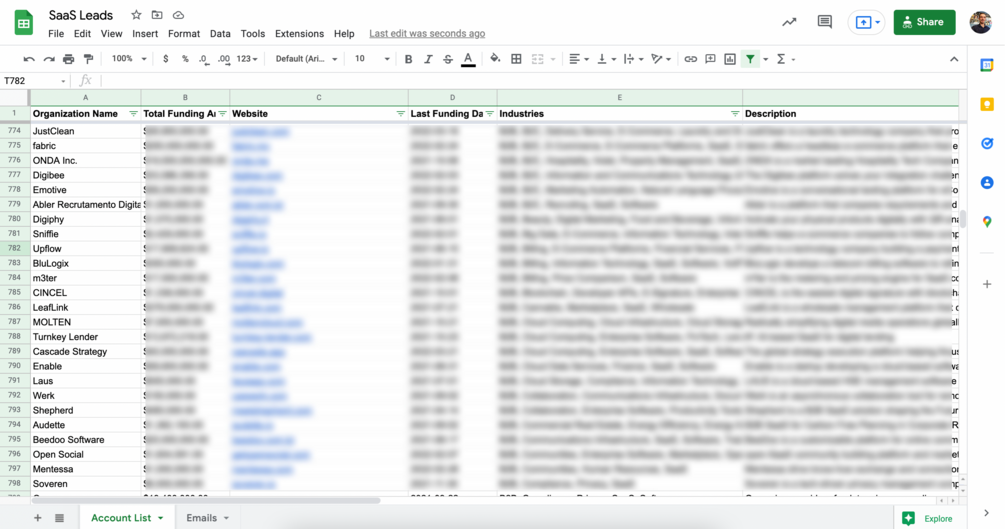Insert a link
This screenshot has height=529, width=1005.
click(x=690, y=59)
